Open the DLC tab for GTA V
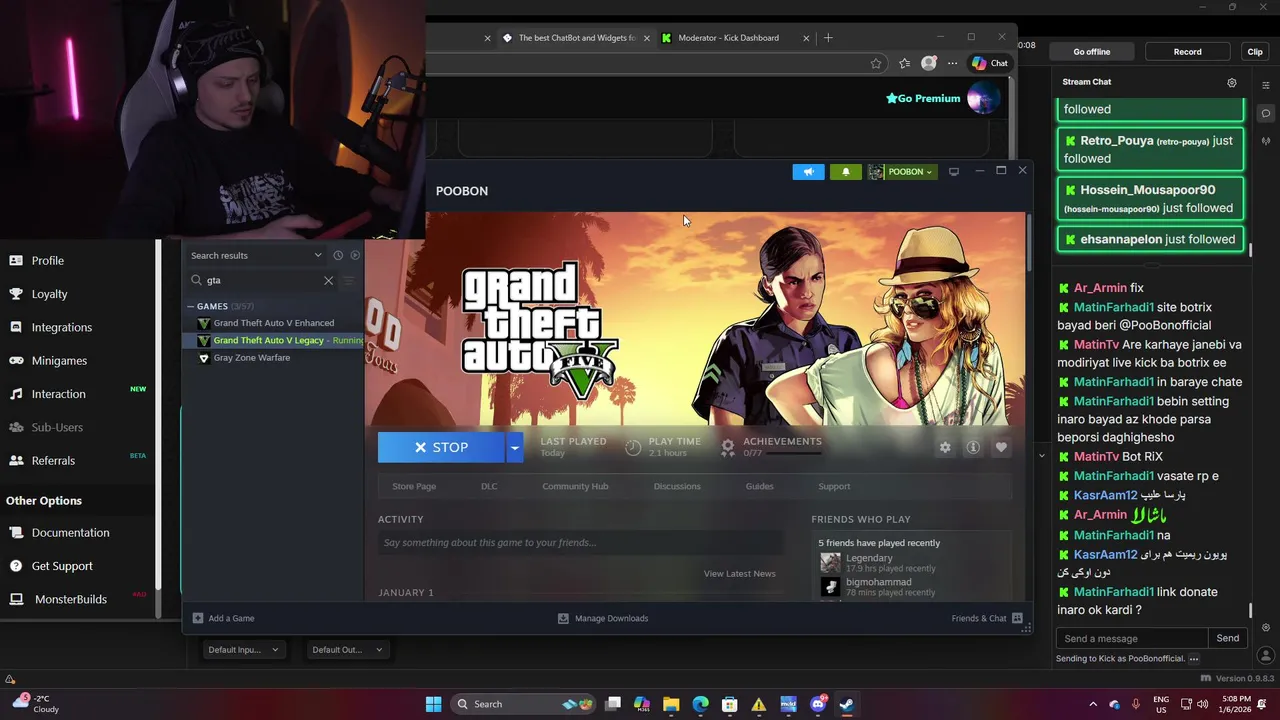1280x720 pixels. (x=489, y=486)
